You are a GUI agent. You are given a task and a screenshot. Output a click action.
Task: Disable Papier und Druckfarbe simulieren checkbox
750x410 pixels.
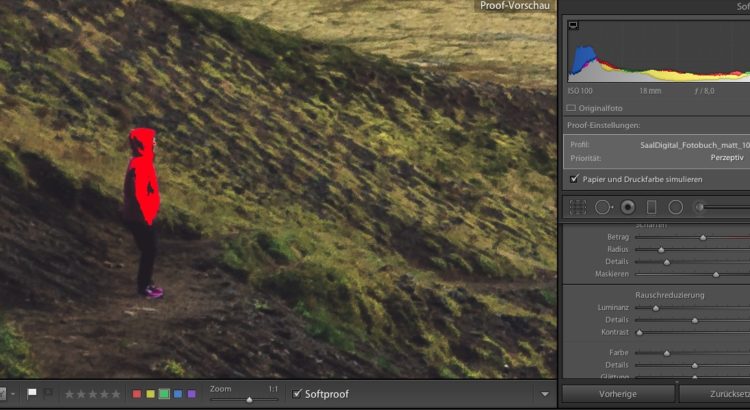point(574,179)
